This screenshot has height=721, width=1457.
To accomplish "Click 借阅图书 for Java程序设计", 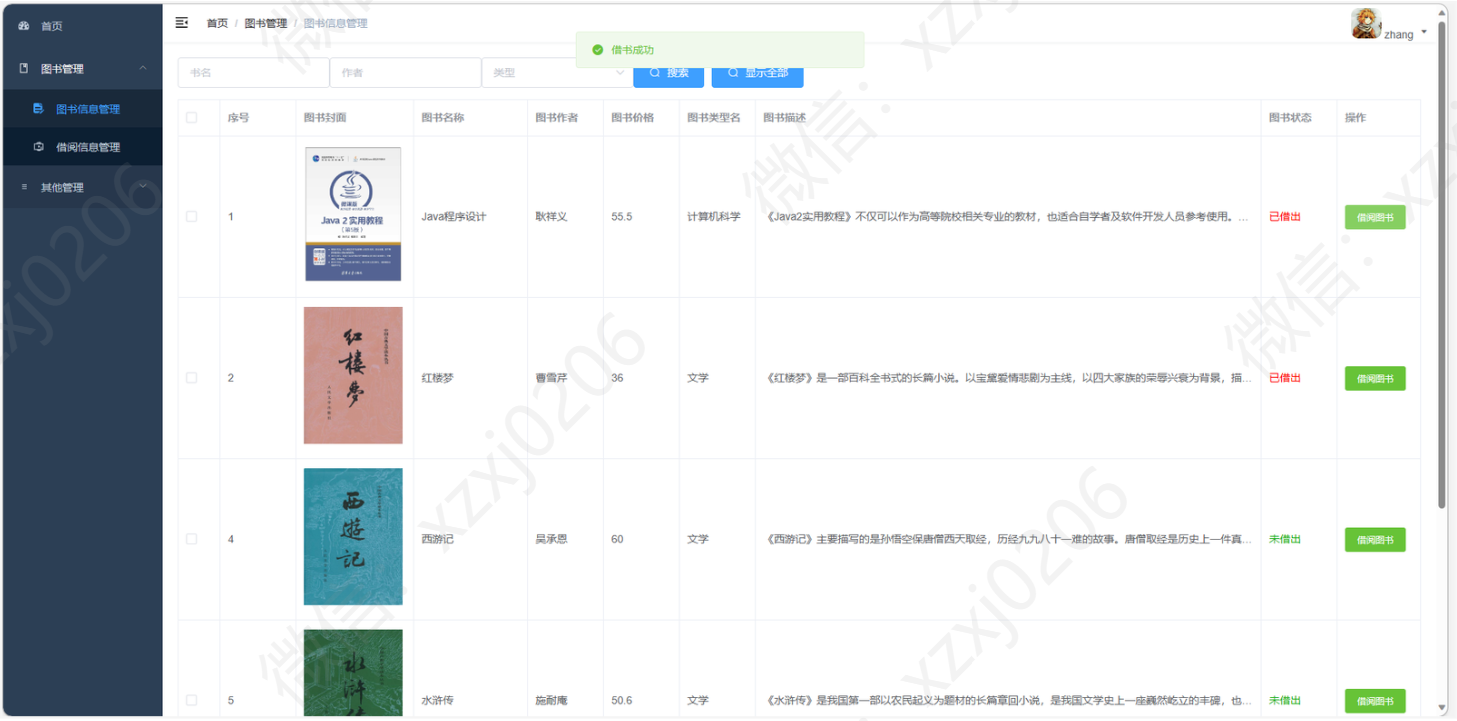I will (1375, 217).
